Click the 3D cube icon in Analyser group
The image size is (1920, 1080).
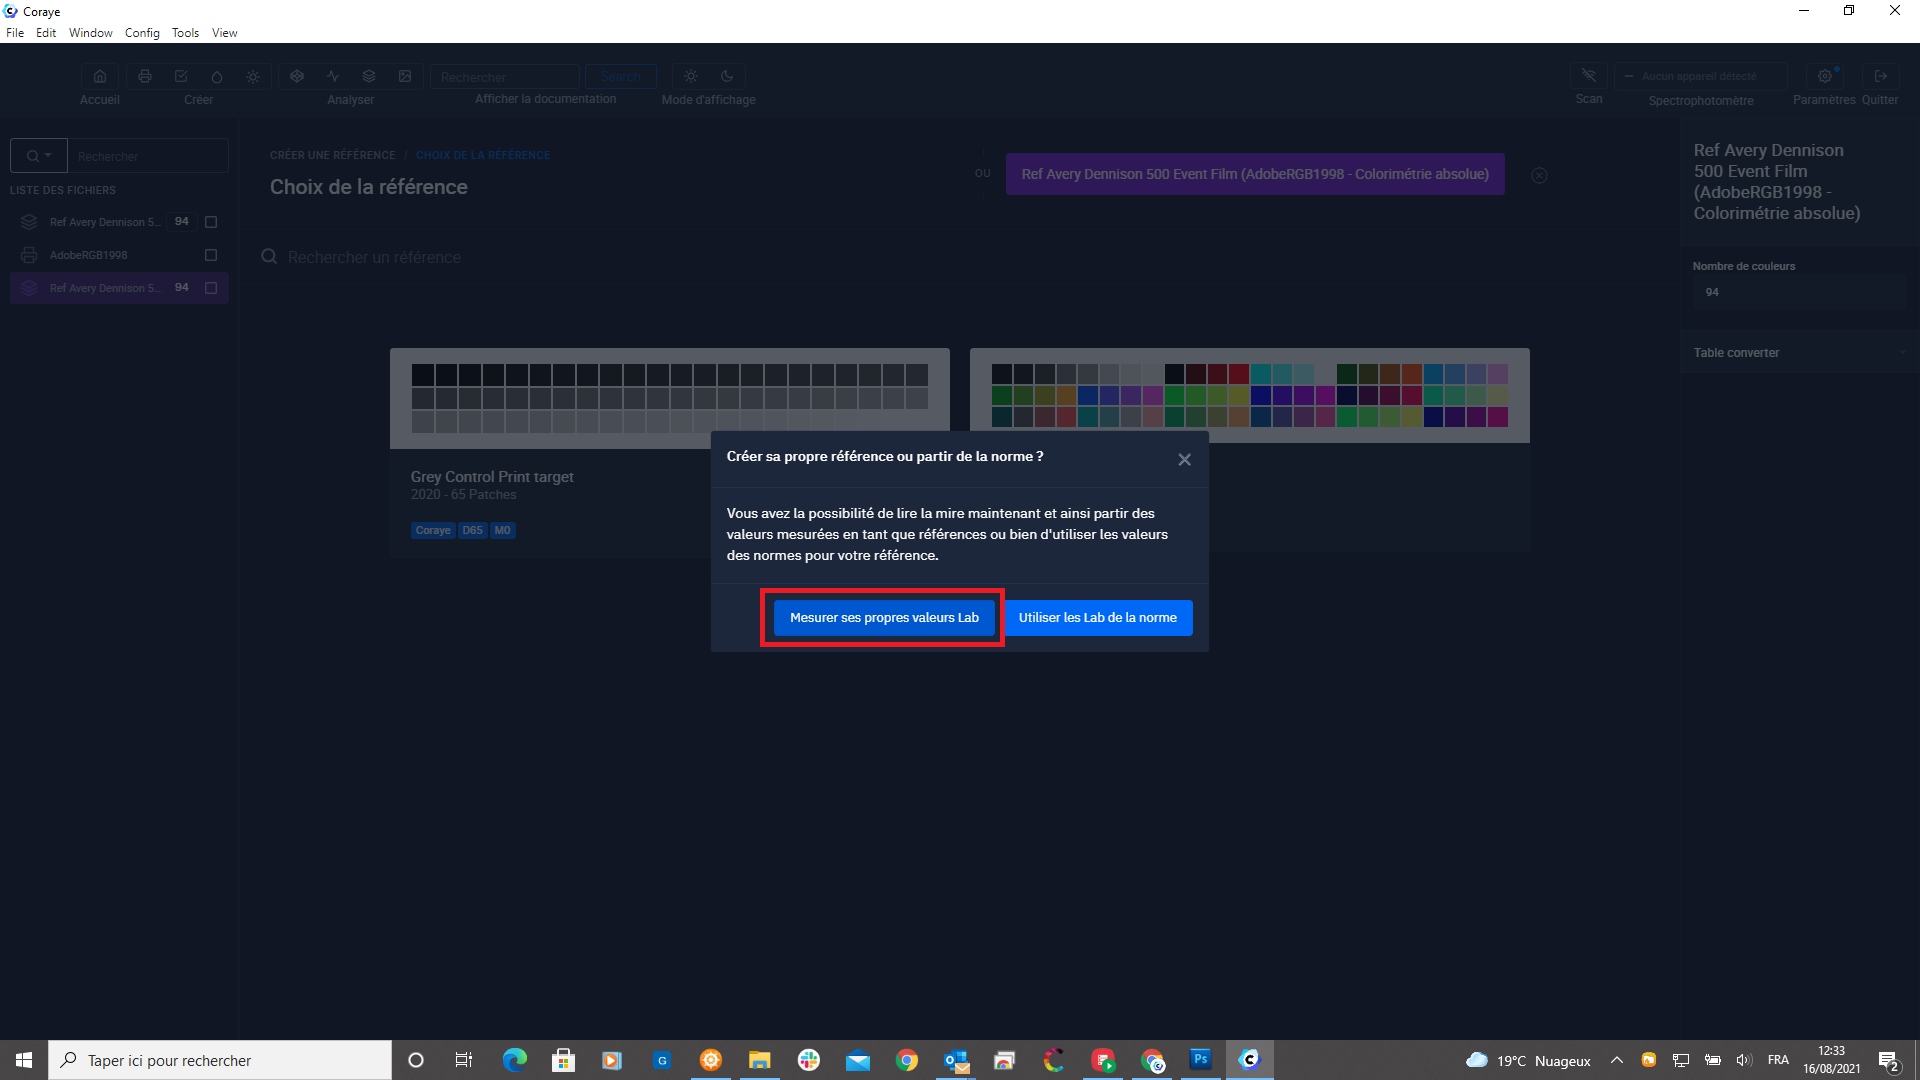[297, 76]
